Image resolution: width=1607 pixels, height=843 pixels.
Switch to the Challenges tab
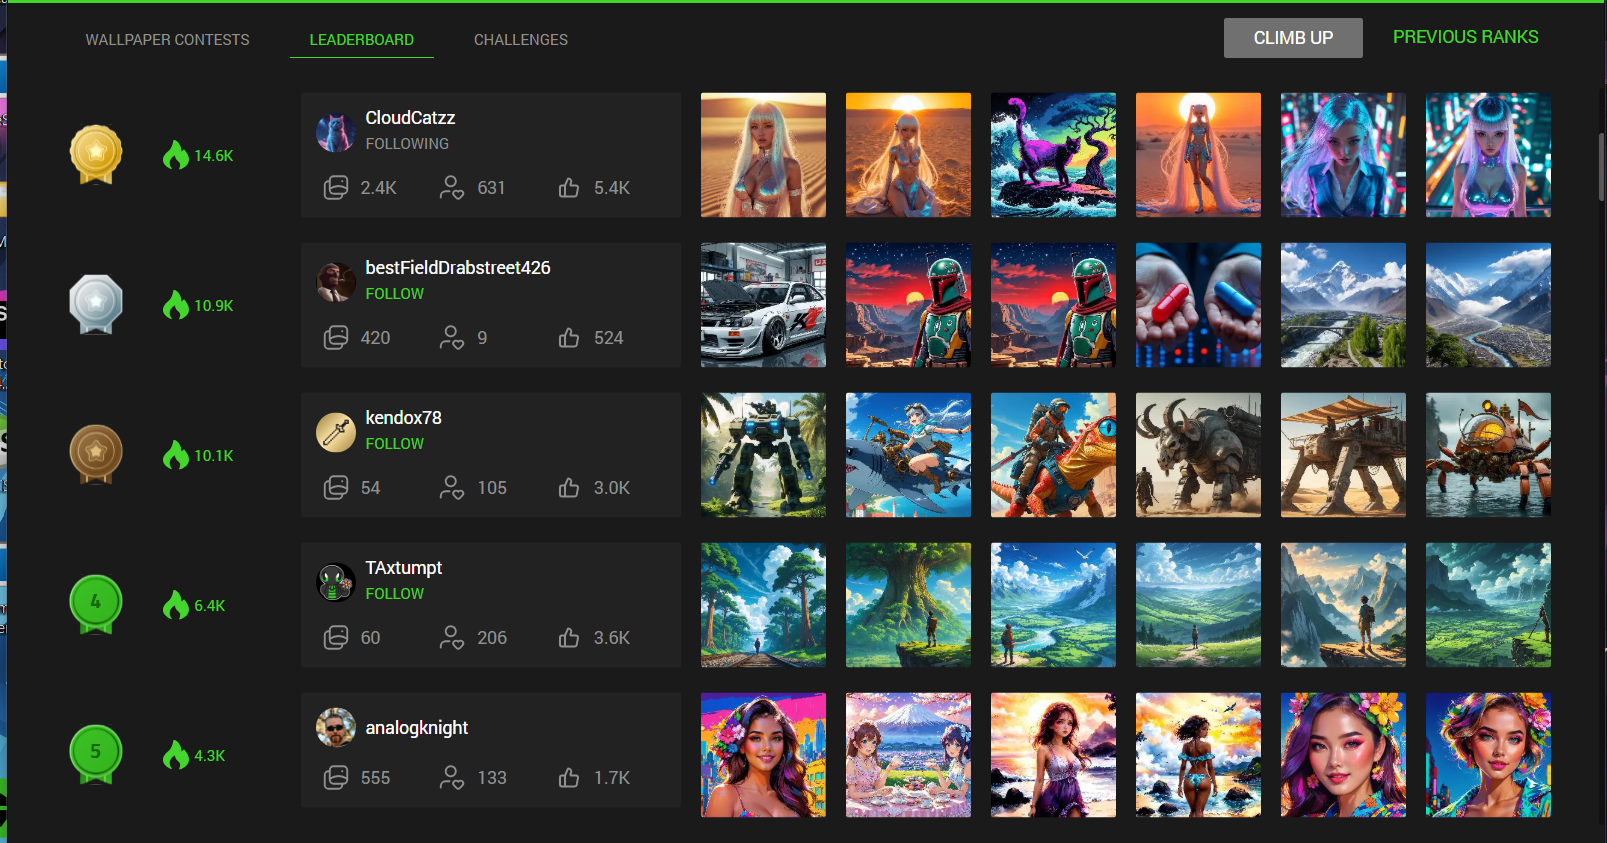point(521,40)
